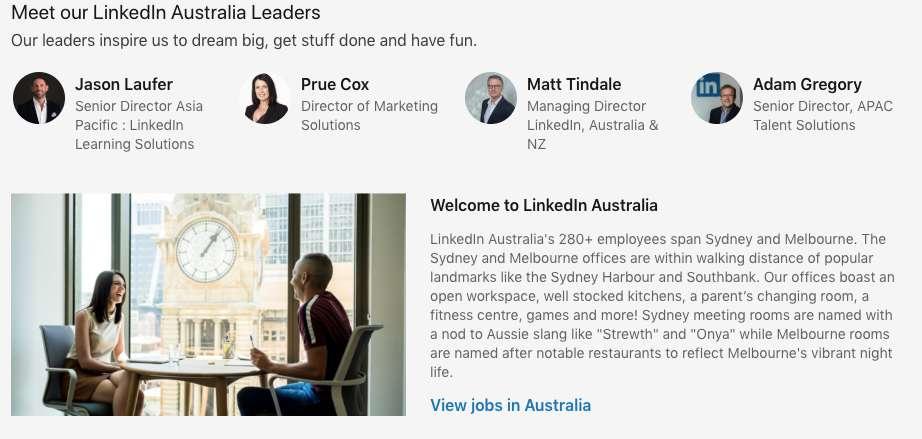Click Adam Gregory's profile photo

717,98
